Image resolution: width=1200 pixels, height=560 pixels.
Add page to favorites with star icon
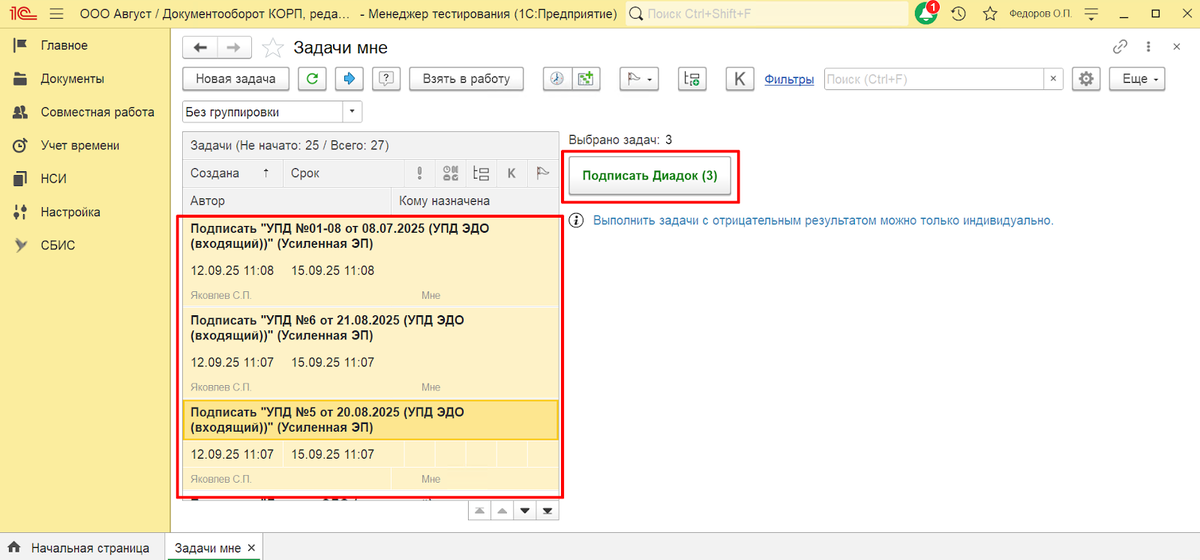click(x=990, y=14)
